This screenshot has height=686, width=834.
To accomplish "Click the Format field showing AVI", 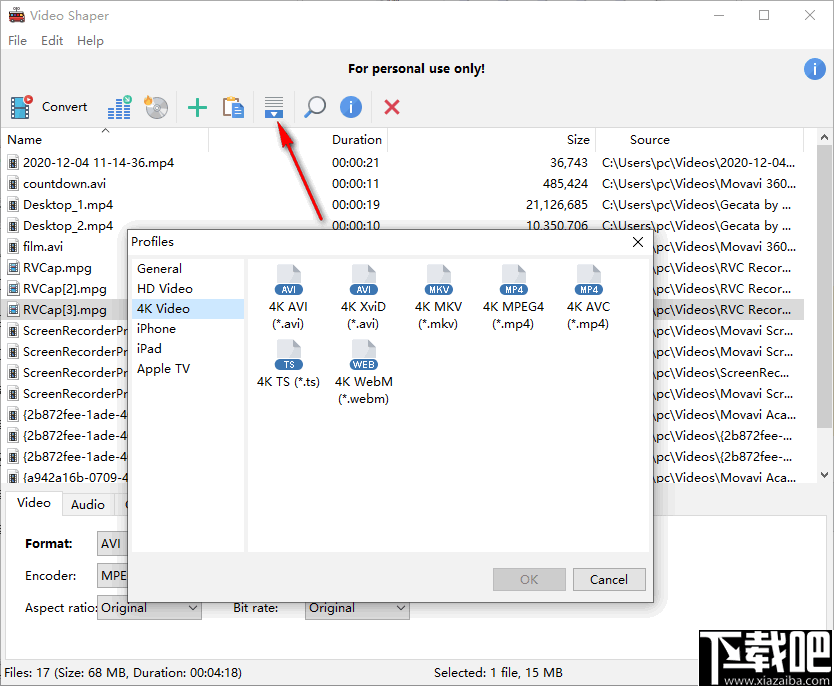I will pyautogui.click(x=112, y=544).
